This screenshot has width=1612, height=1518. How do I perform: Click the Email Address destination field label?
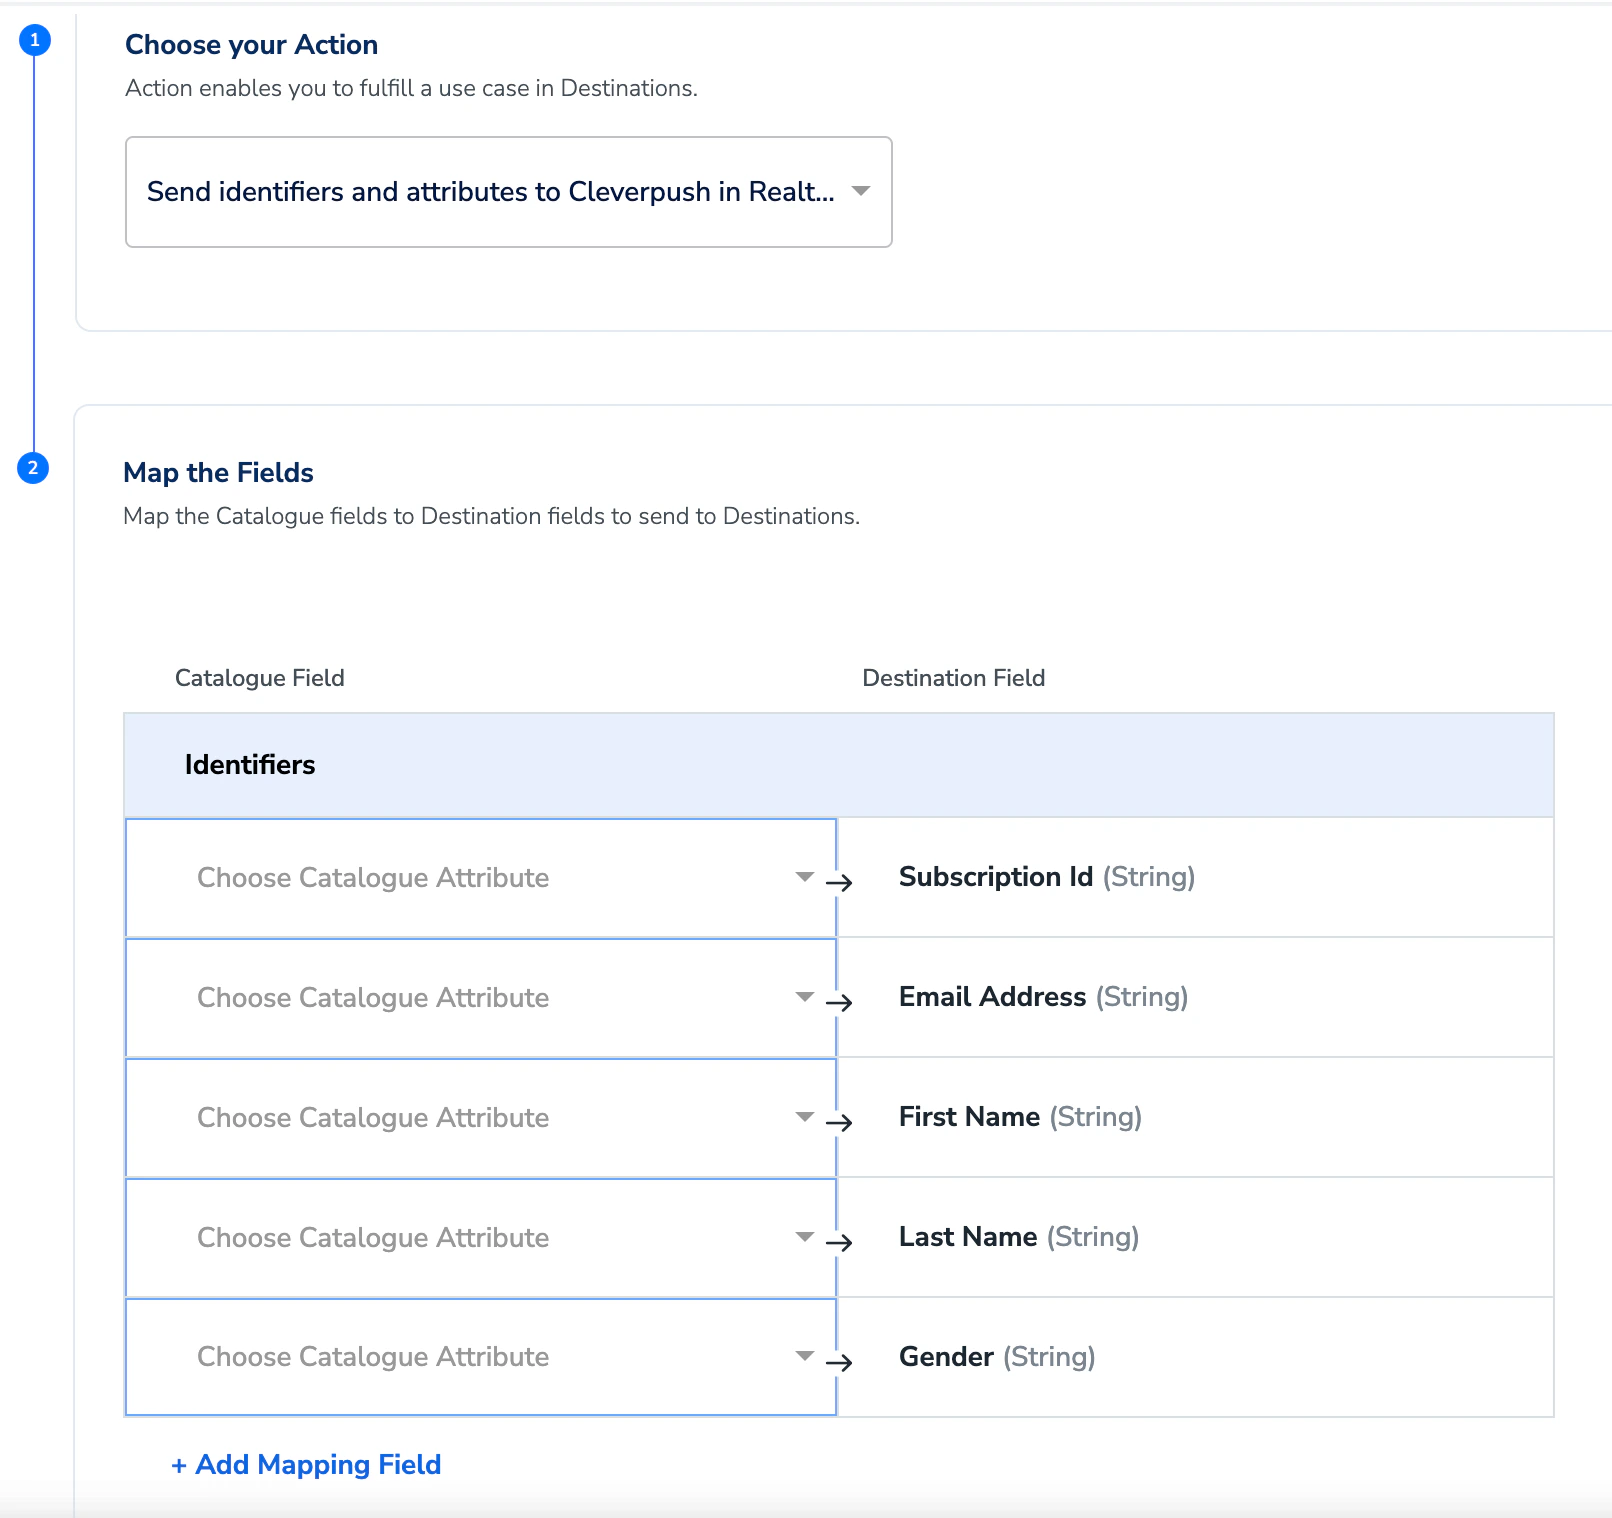click(1043, 997)
